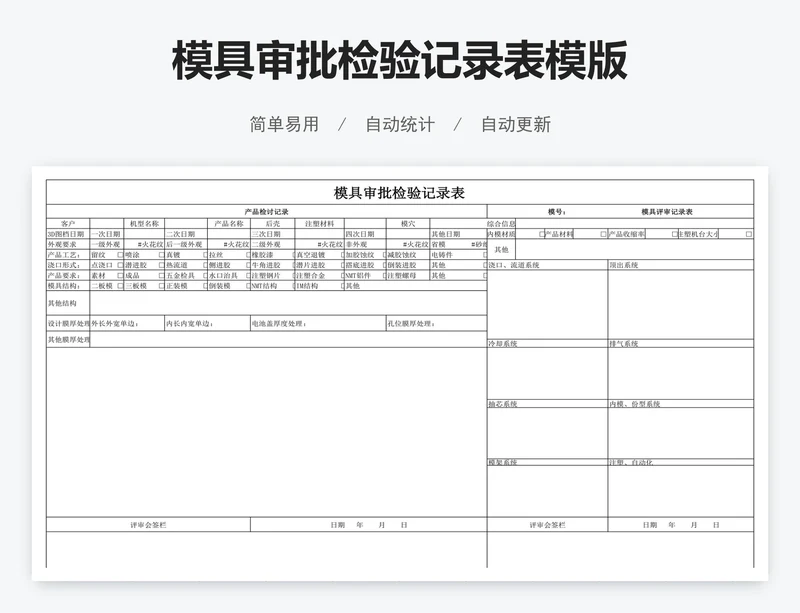This screenshot has height=613, width=800.
Task: Click the 顶出系统 heading
Action: [623, 265]
